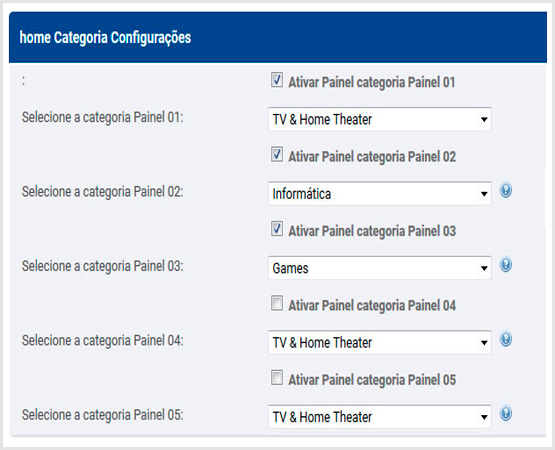Click the Ativar Painel categoria Painel 04 label
Image resolution: width=555 pixels, height=450 pixels.
[x=372, y=306]
